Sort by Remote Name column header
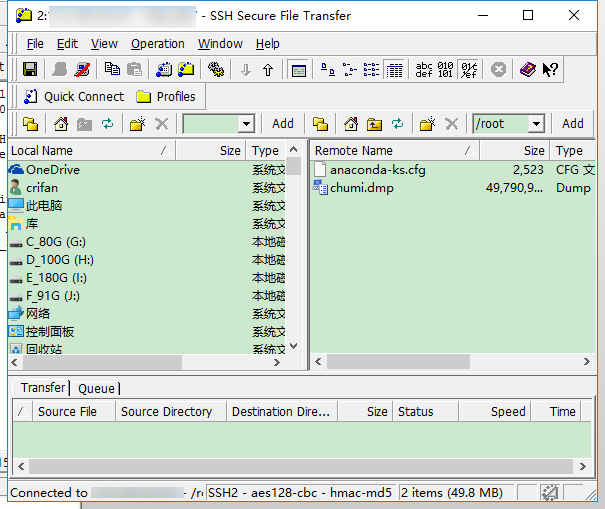605x509 pixels. pyautogui.click(x=395, y=151)
